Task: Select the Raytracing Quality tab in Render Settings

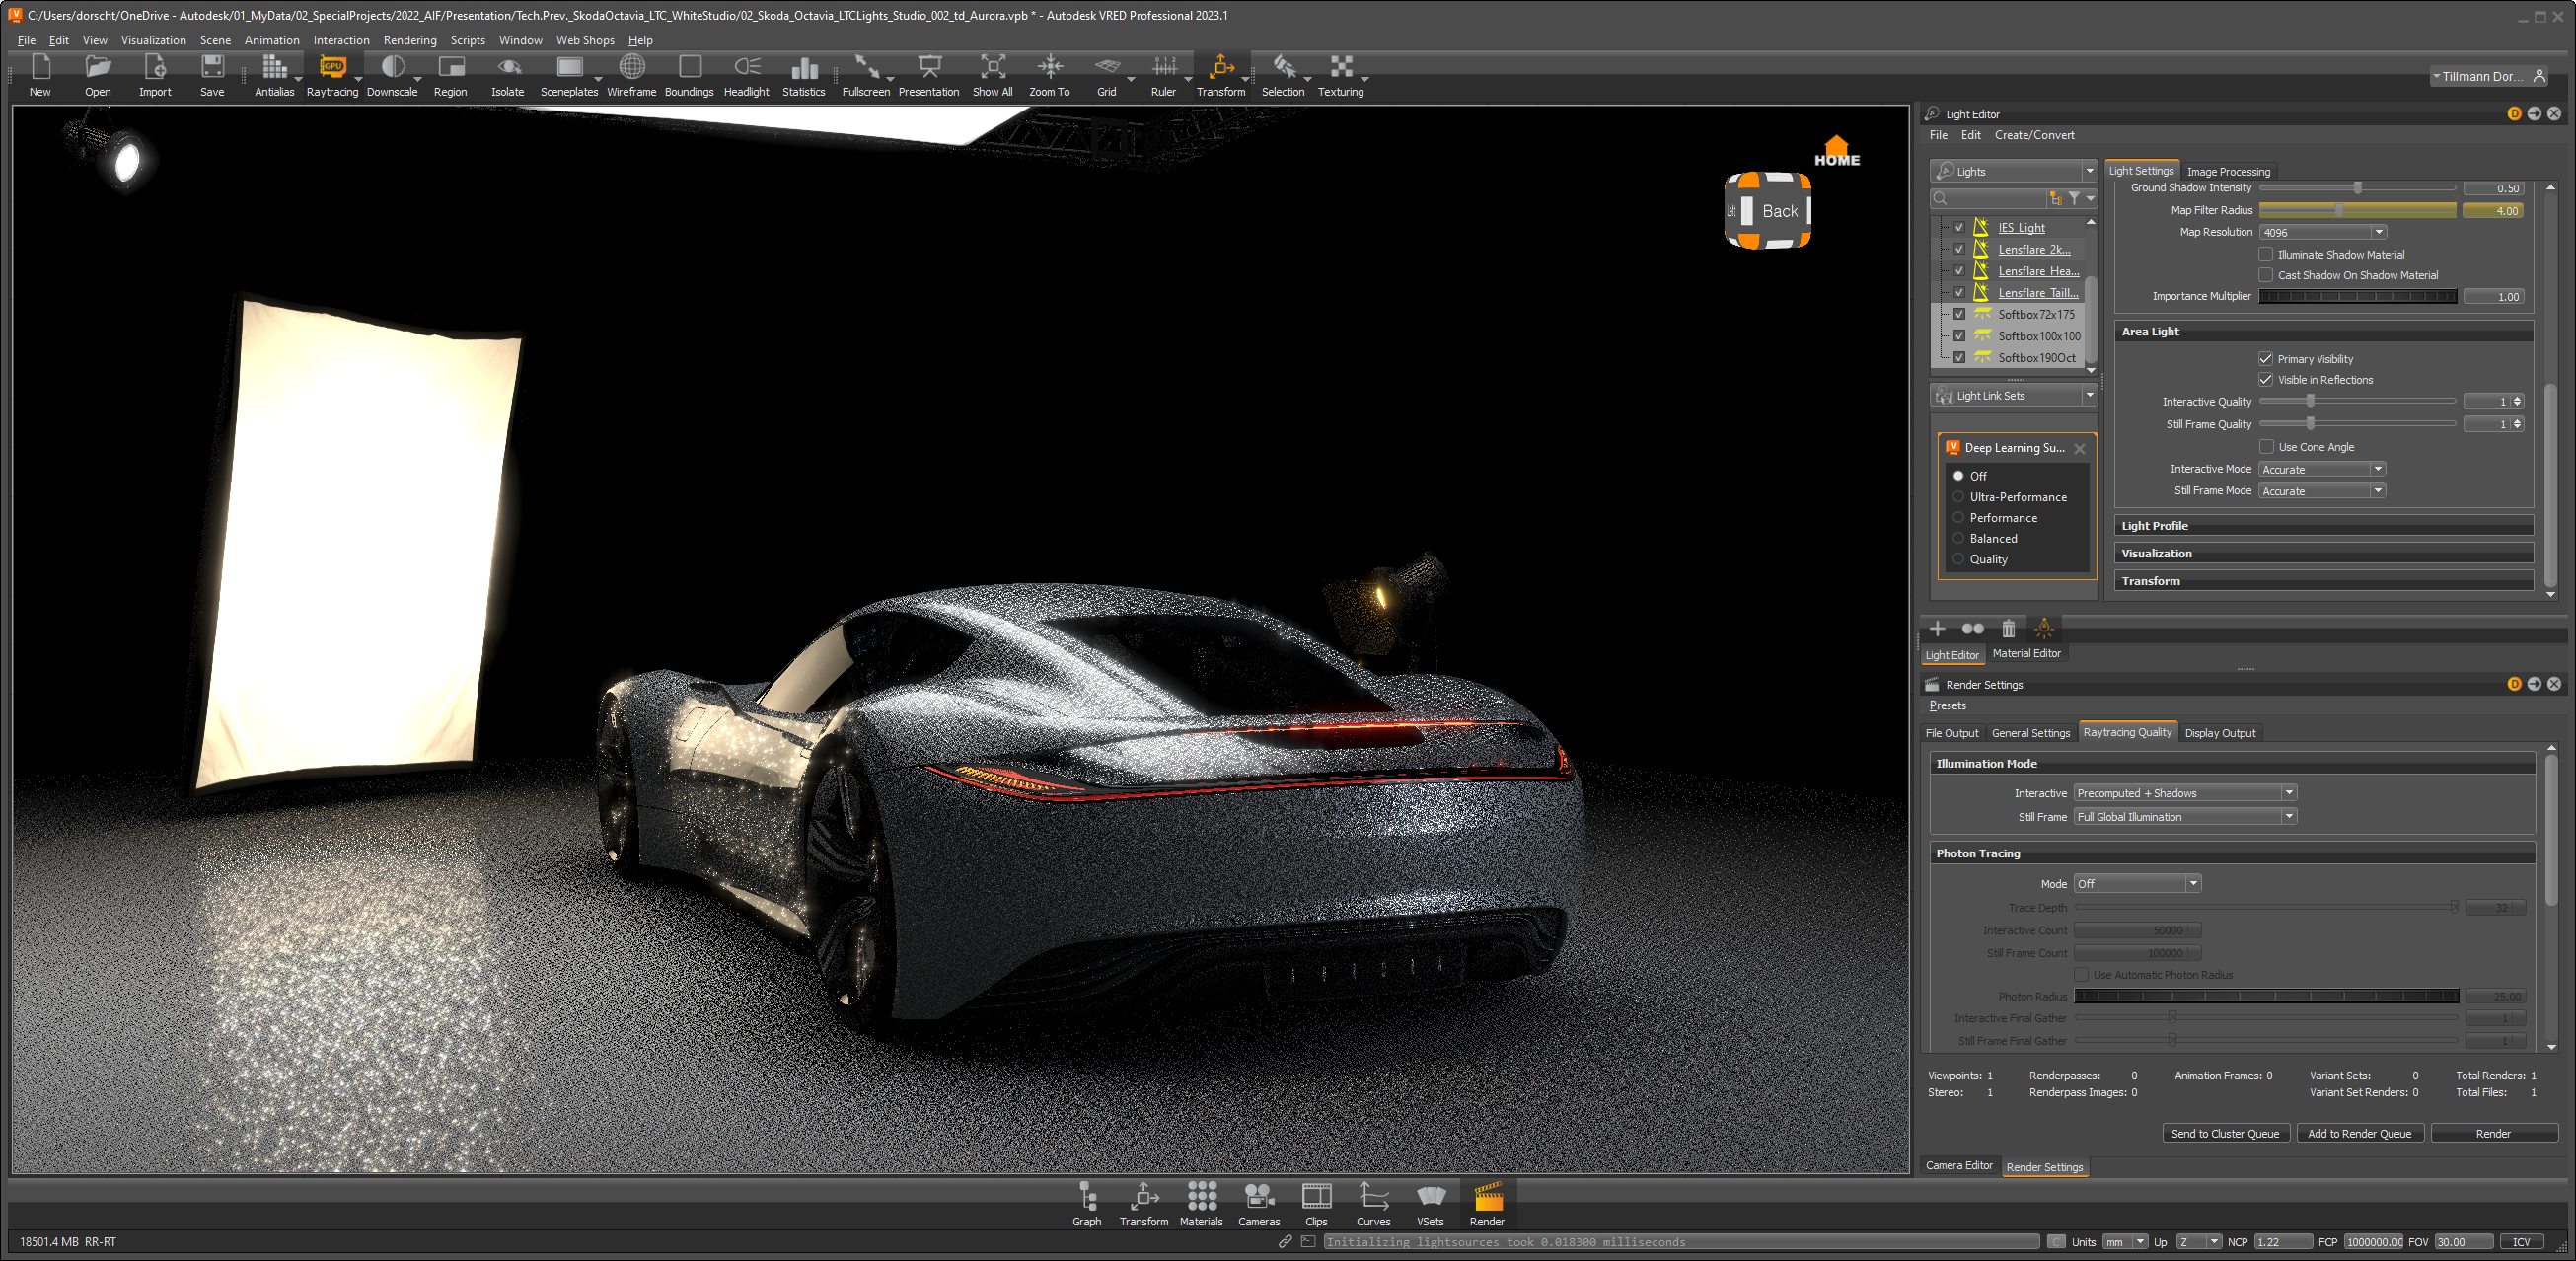Action: tap(2127, 733)
